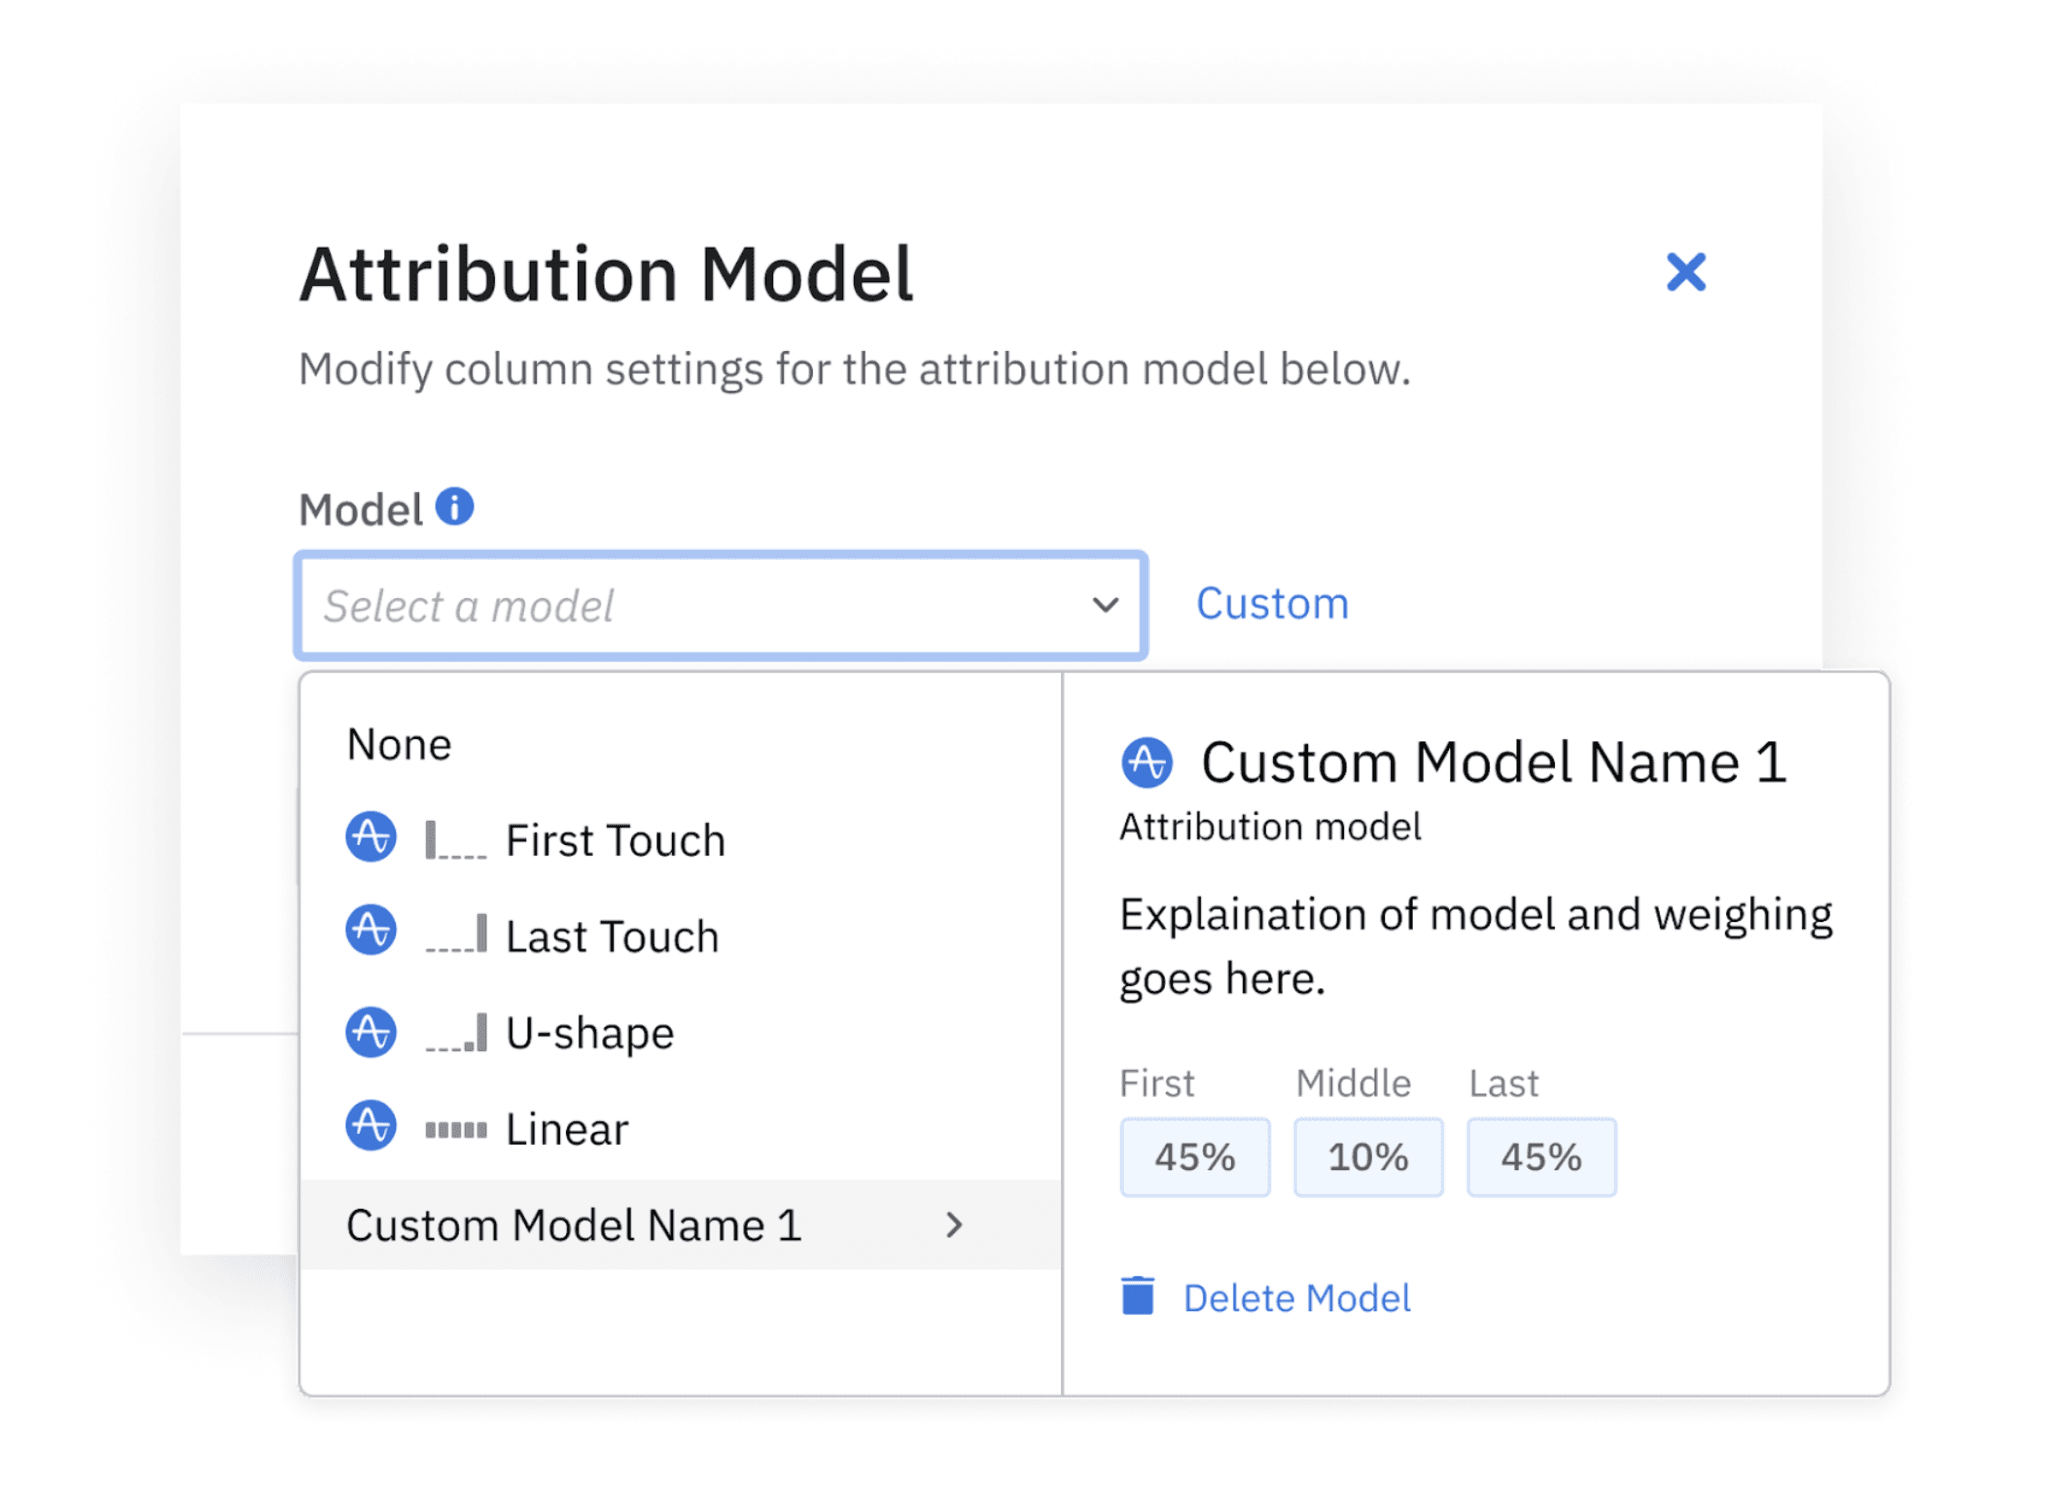Click the Last weight field showing 45%
The width and height of the screenshot is (2048, 1488).
[1540, 1156]
